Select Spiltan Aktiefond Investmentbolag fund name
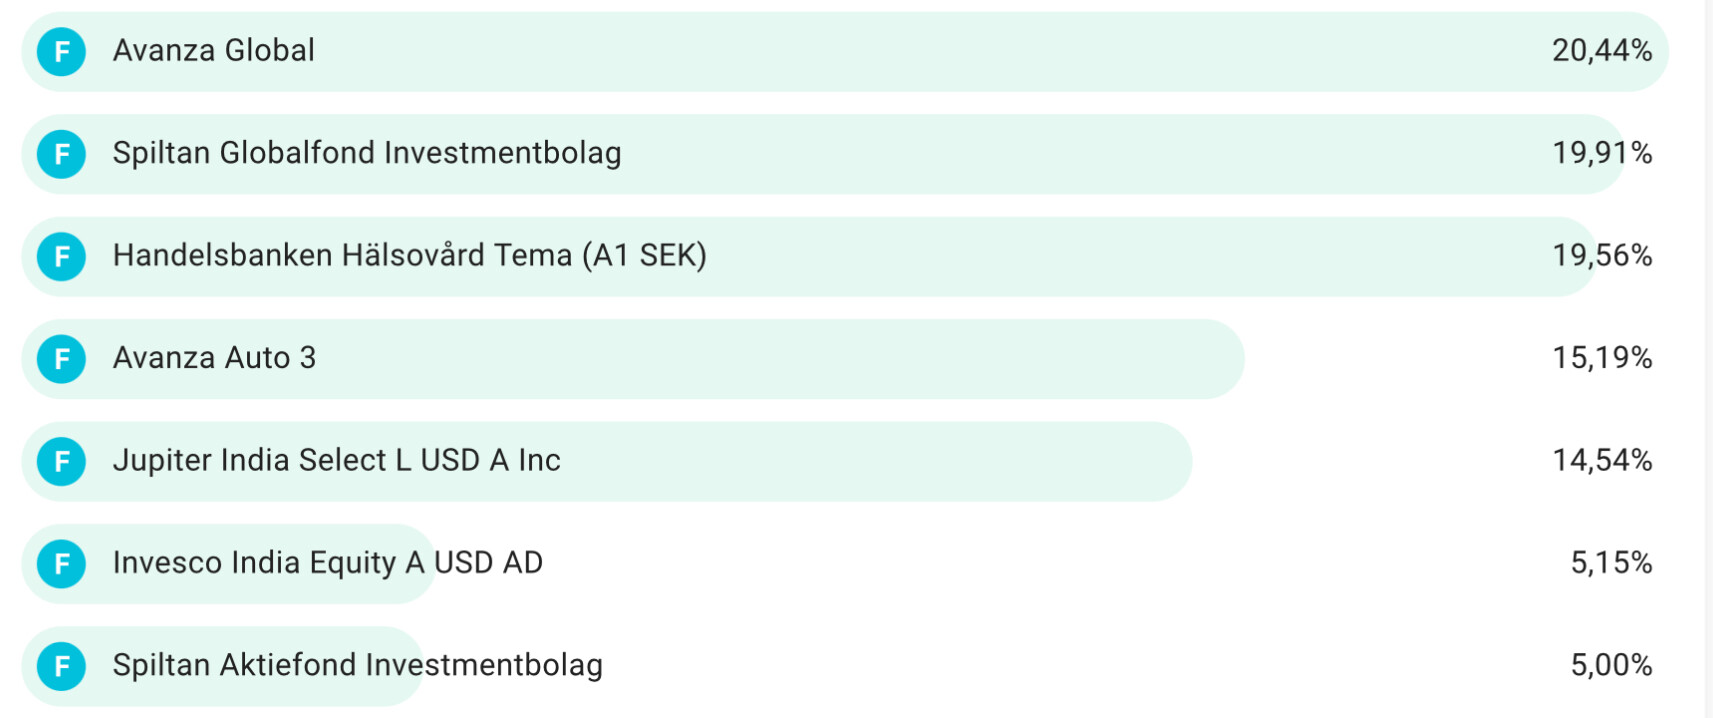This screenshot has width=1713, height=718. 357,666
